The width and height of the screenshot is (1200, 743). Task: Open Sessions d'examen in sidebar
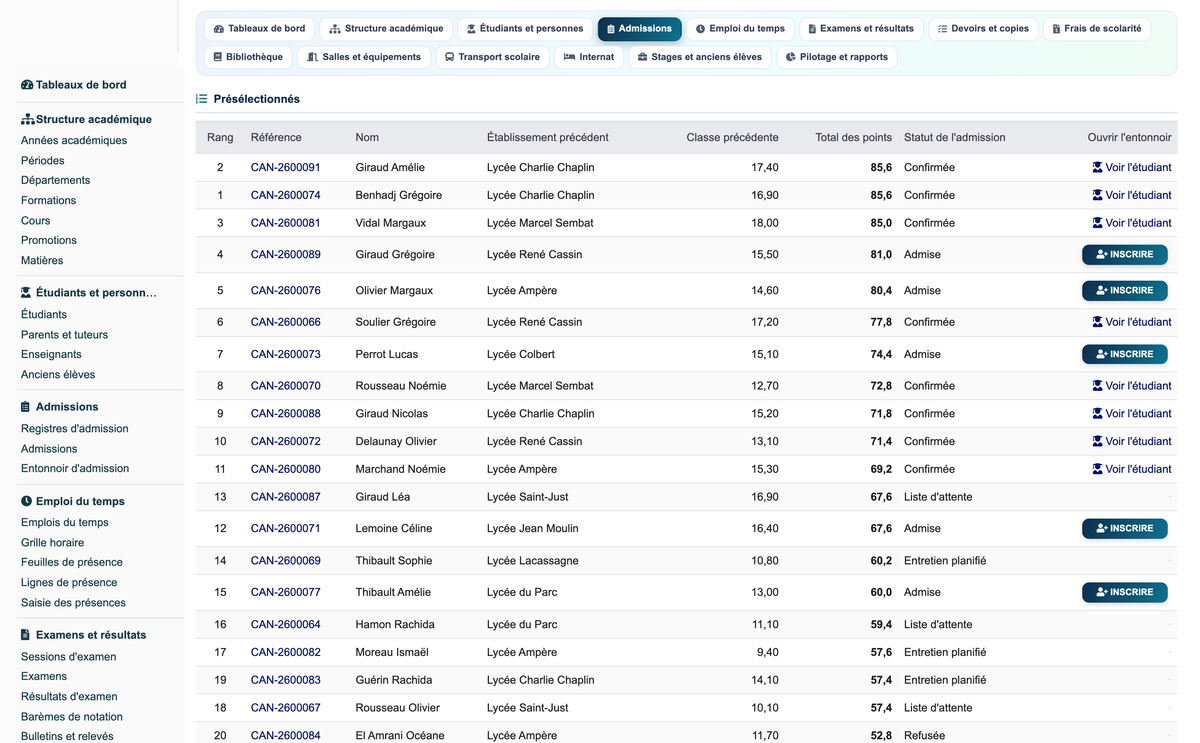[69, 657]
